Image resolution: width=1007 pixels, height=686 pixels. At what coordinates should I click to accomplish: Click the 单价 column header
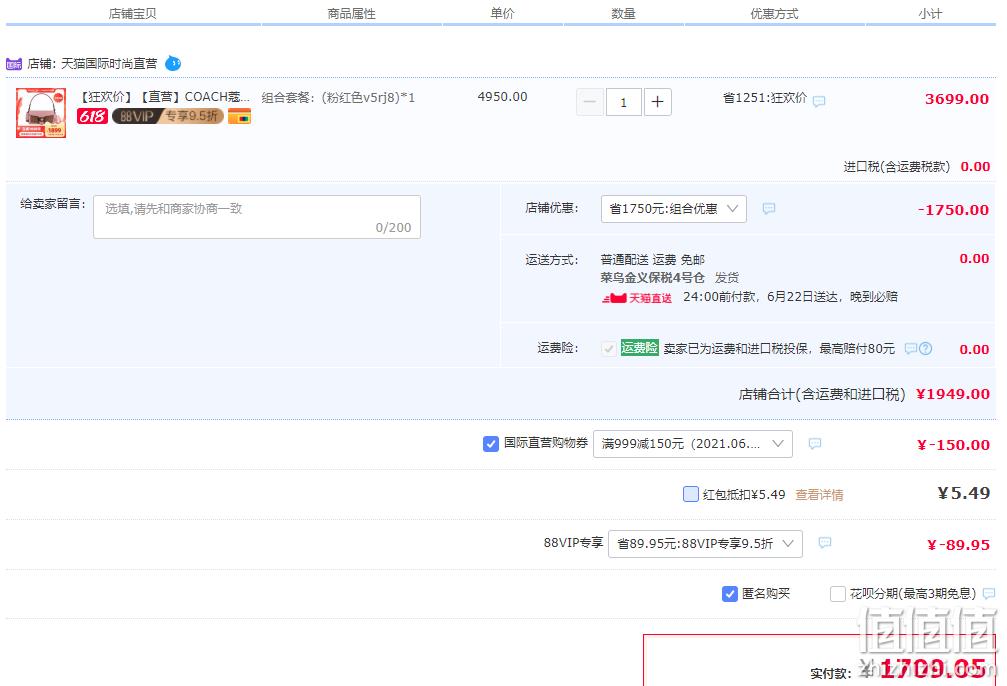click(502, 13)
